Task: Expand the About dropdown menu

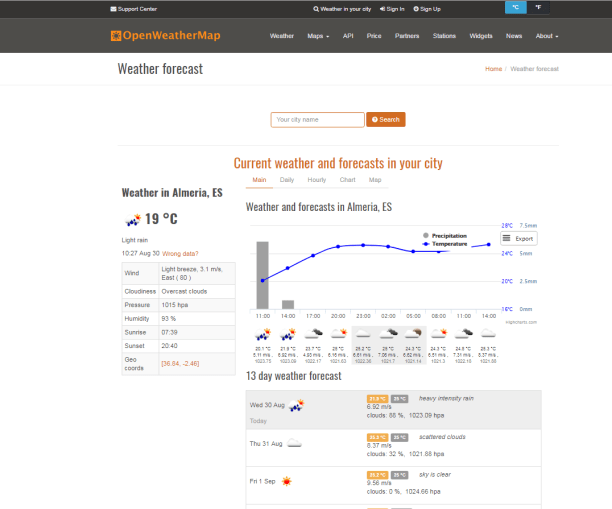Action: pyautogui.click(x=546, y=36)
